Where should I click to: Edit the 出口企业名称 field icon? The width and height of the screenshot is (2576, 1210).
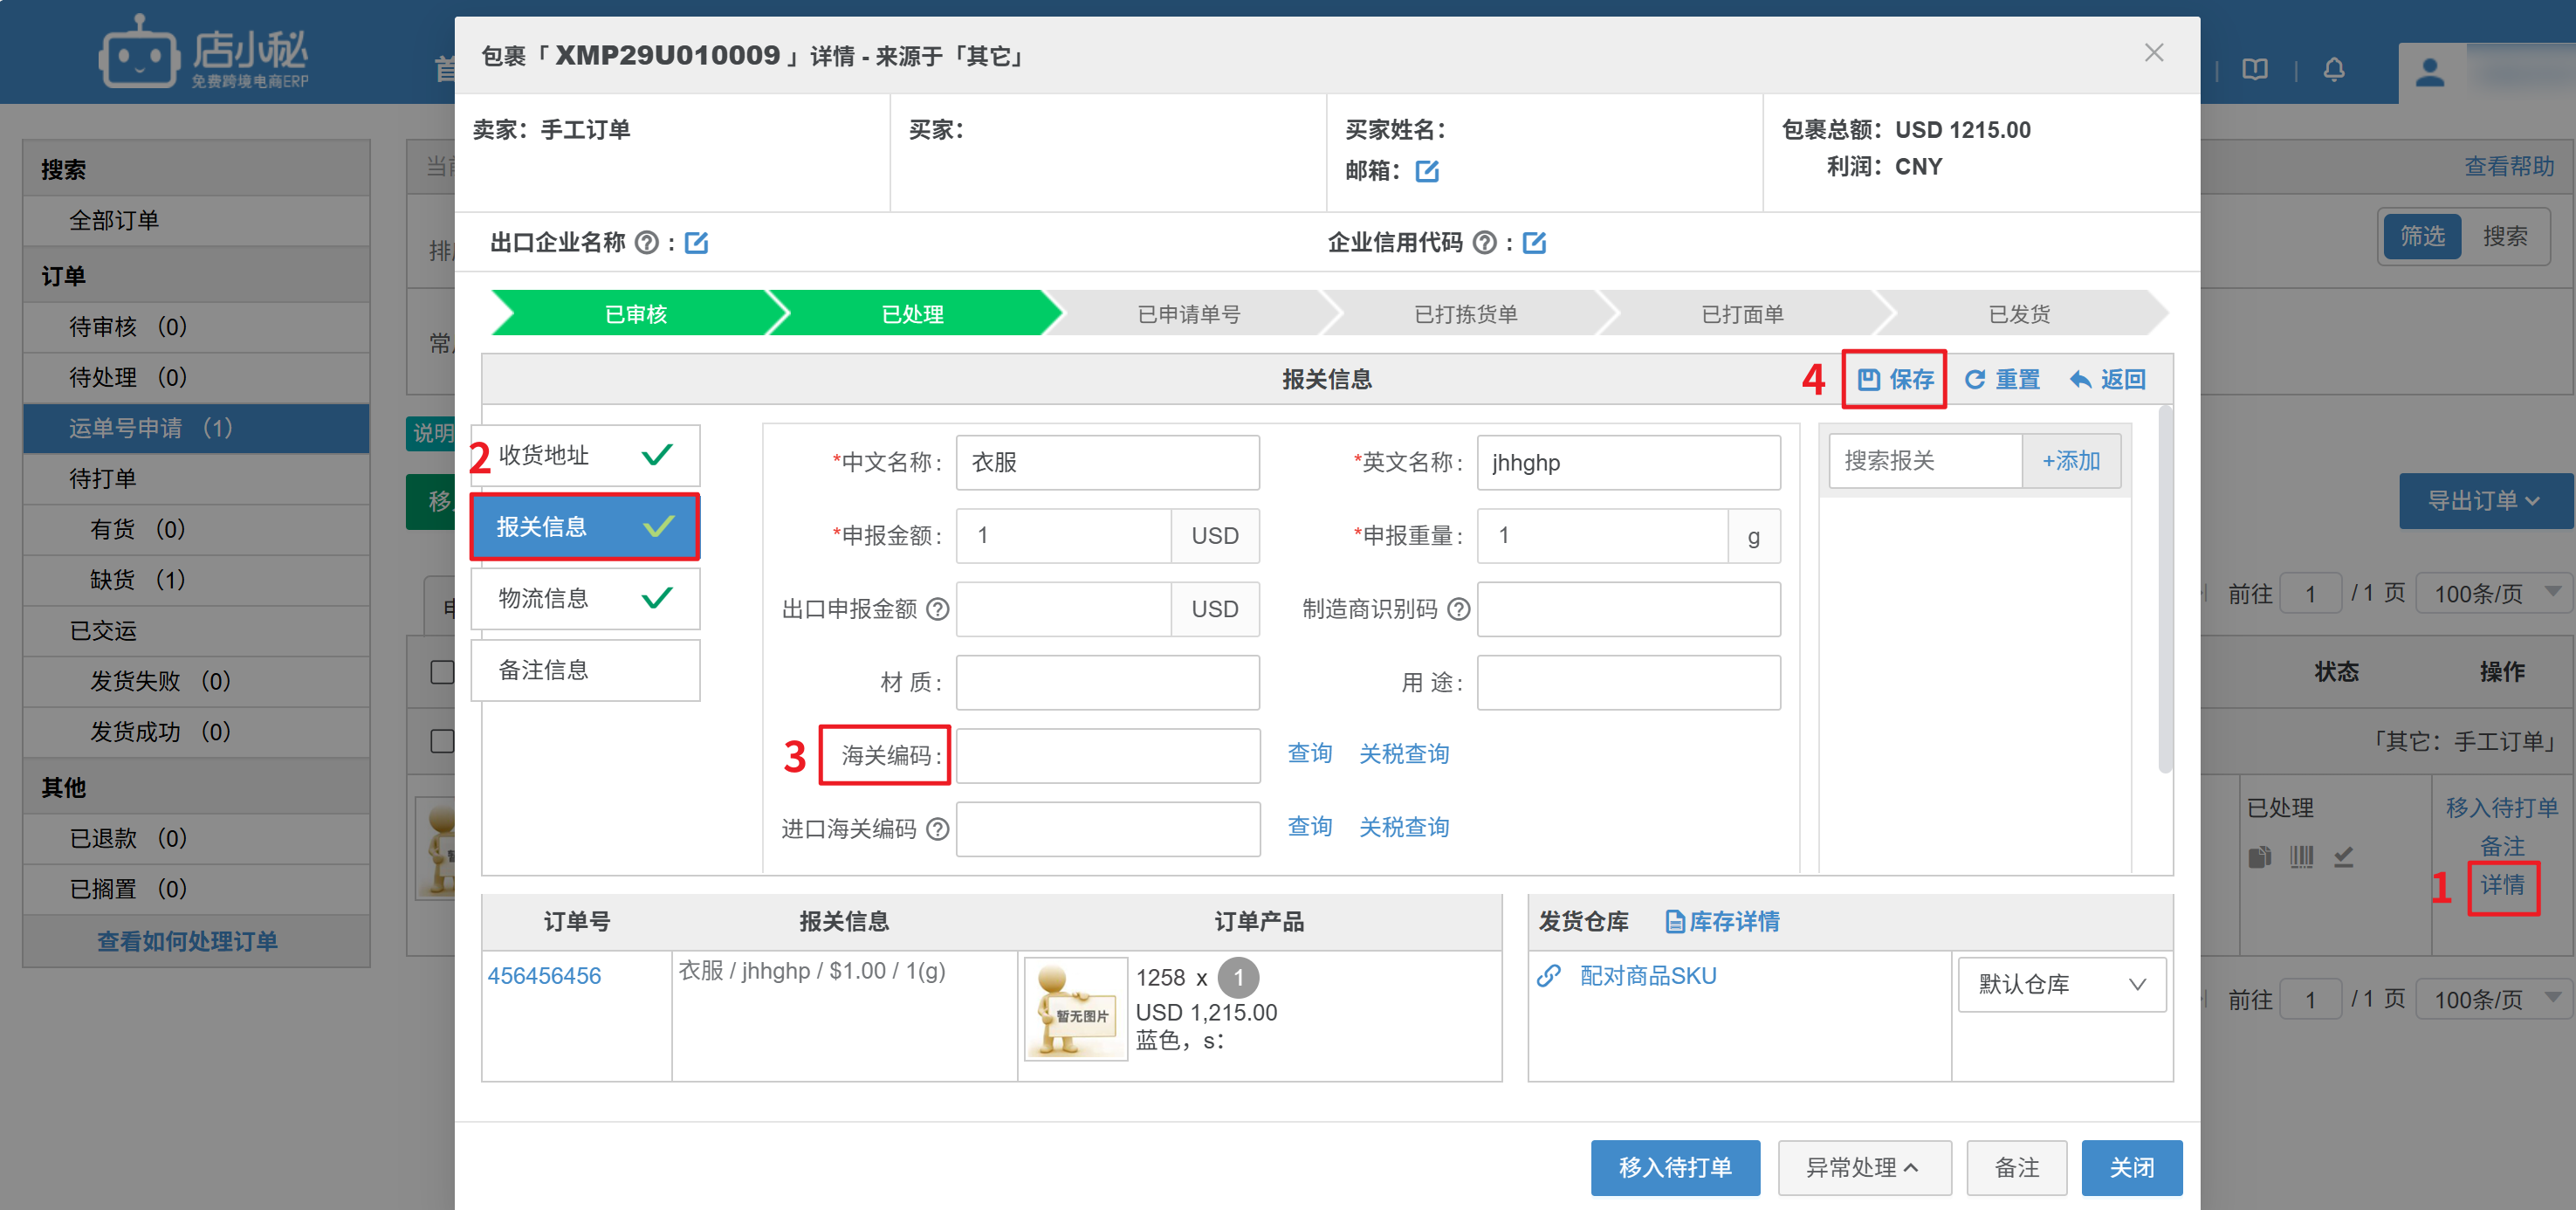(x=696, y=243)
